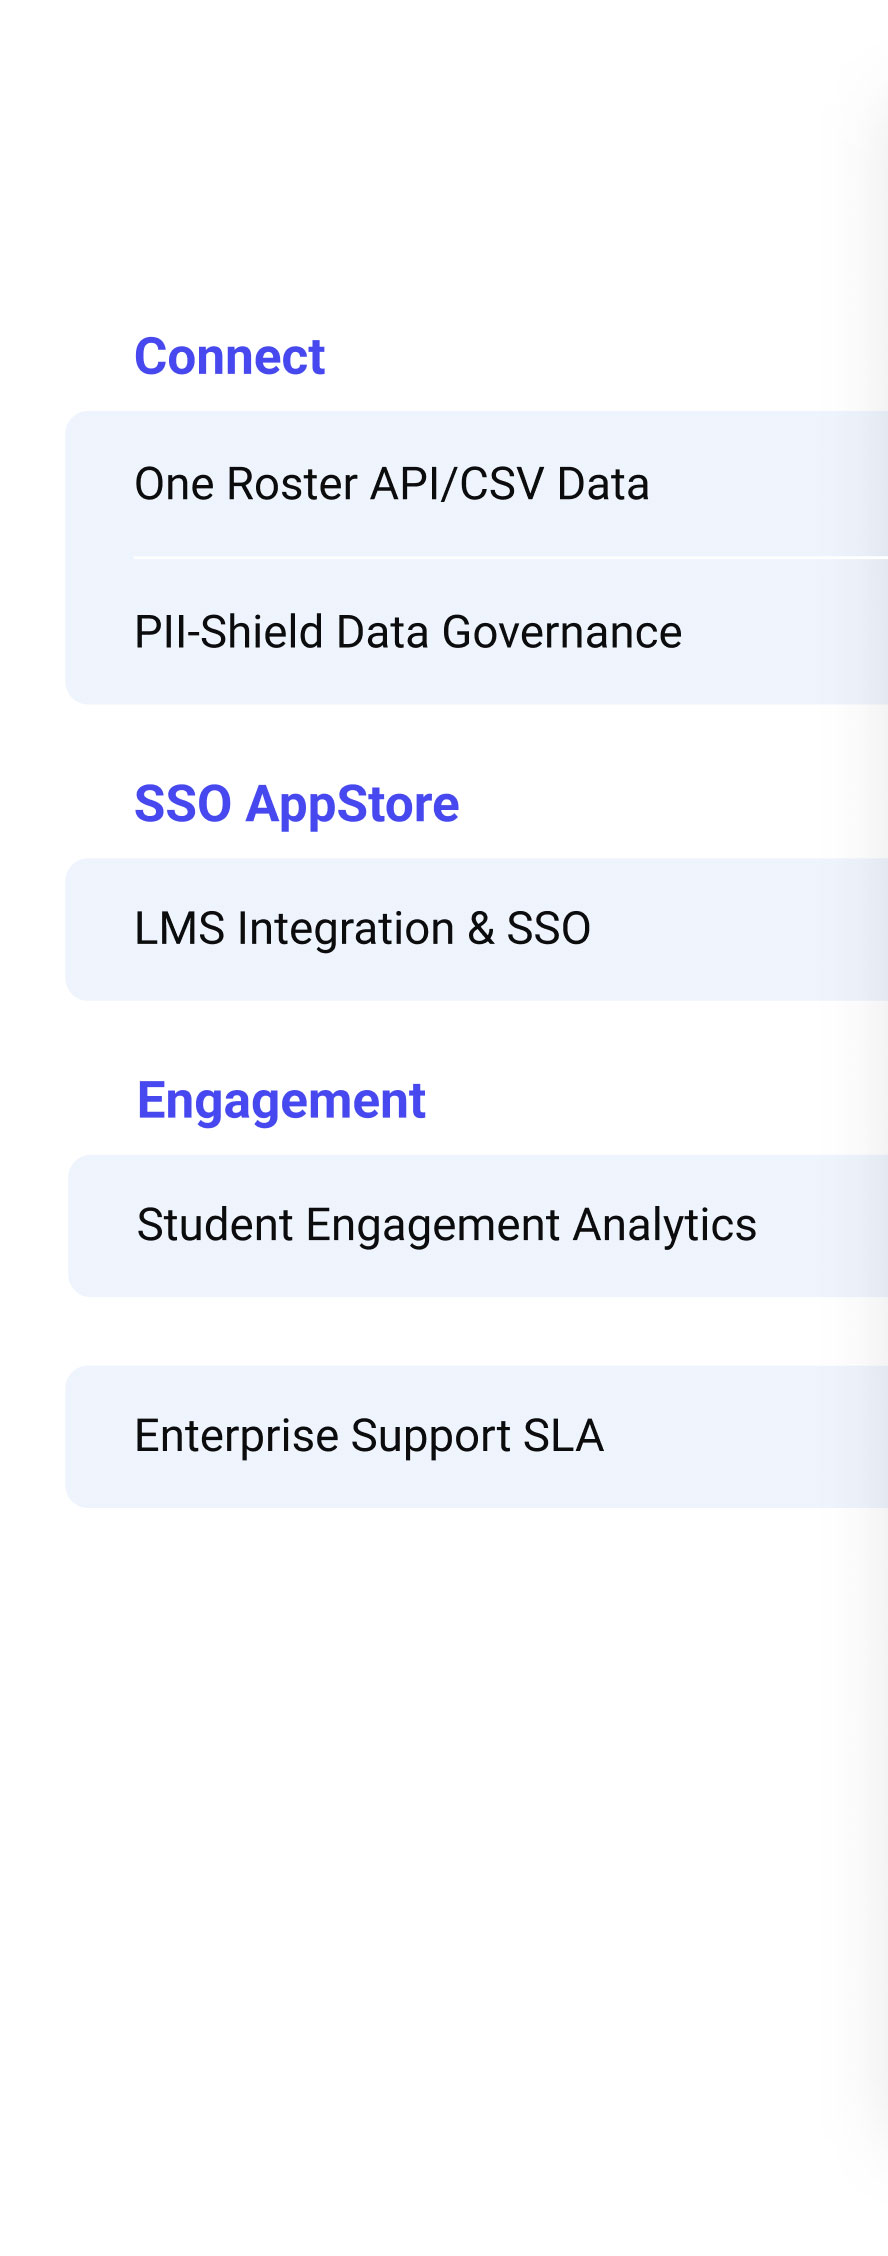Click divider line between One Roster and PII-Shield
Image resolution: width=888 pixels, height=2256 pixels.
tap(500, 557)
